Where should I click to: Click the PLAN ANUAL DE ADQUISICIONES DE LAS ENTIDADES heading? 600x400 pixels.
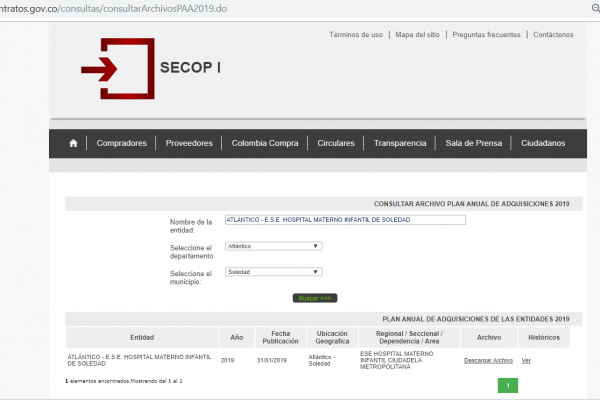tap(476, 319)
